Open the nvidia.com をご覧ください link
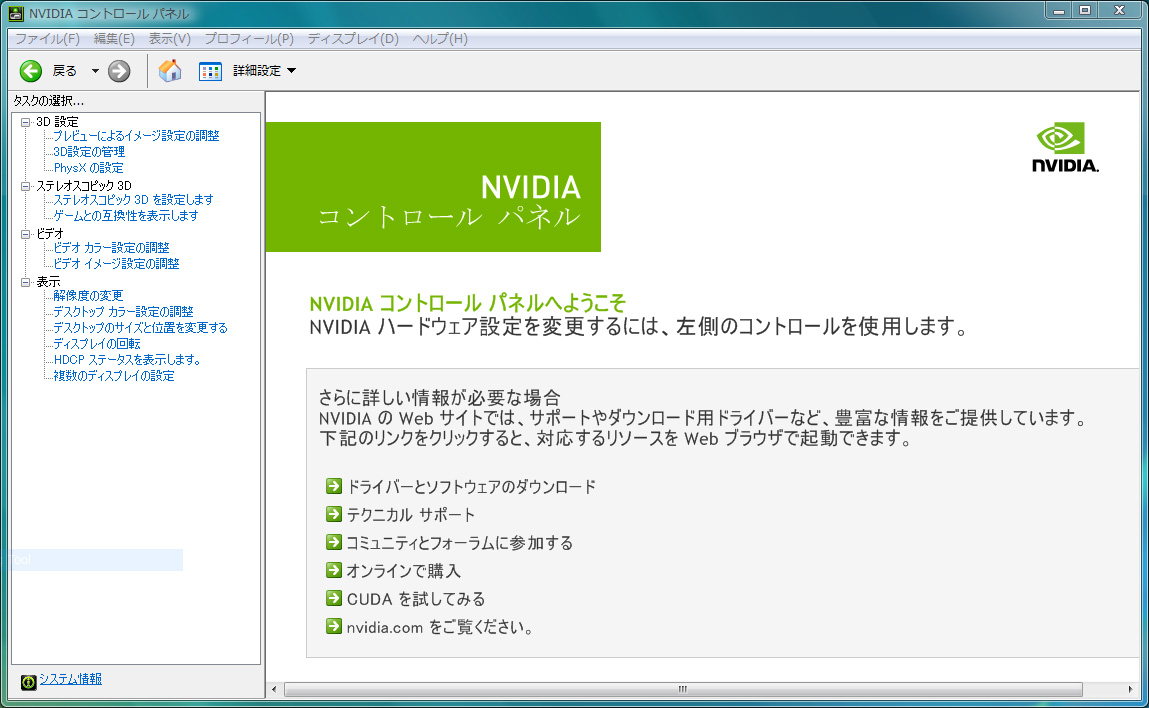The width and height of the screenshot is (1149, 708). pos(440,627)
